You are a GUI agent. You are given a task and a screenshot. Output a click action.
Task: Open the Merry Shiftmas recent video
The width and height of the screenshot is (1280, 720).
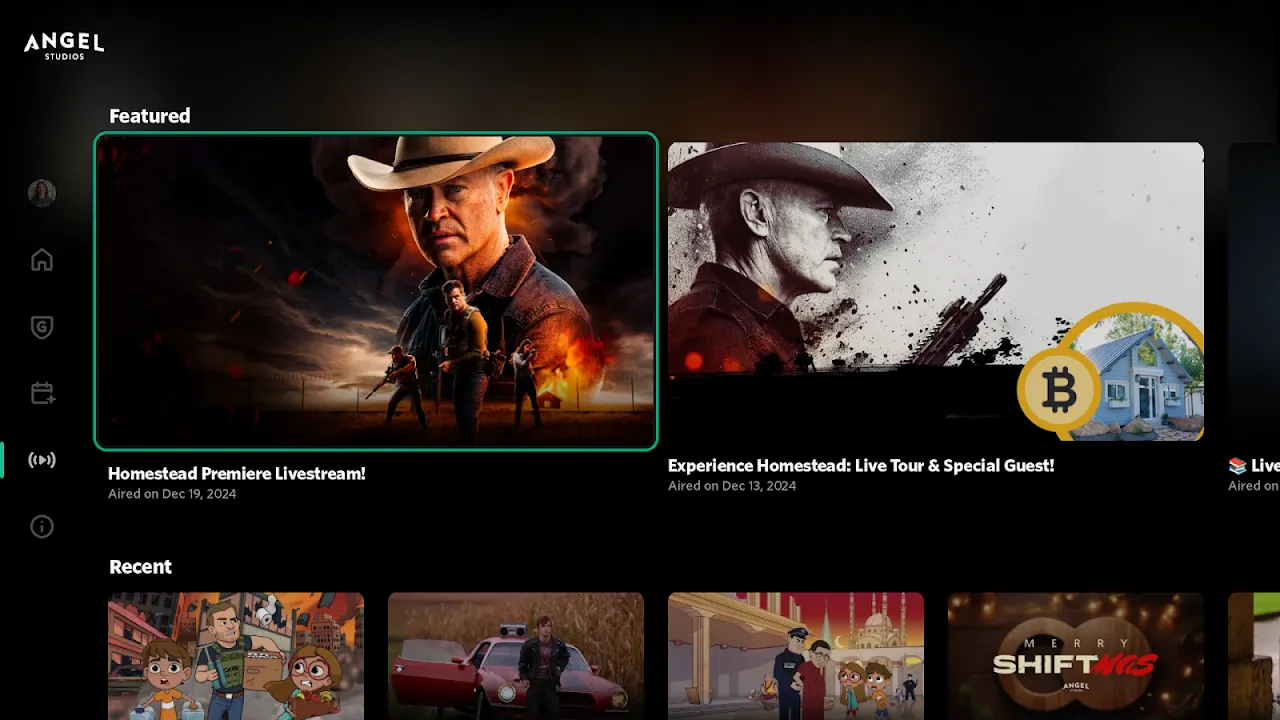click(1076, 656)
